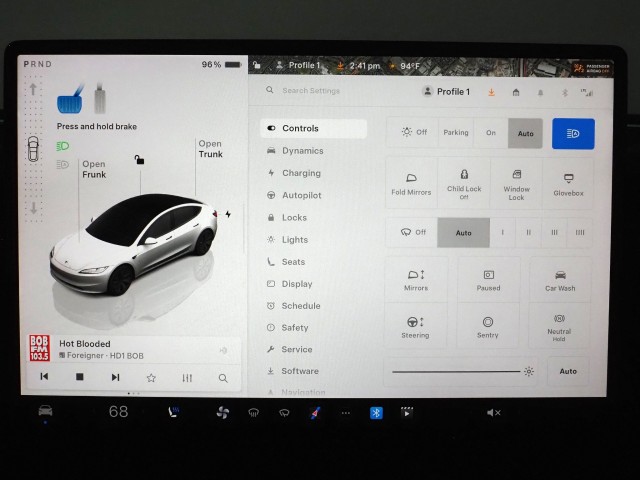The width and height of the screenshot is (640, 480).
Task: Adjust Steering wheel position
Action: [x=415, y=327]
